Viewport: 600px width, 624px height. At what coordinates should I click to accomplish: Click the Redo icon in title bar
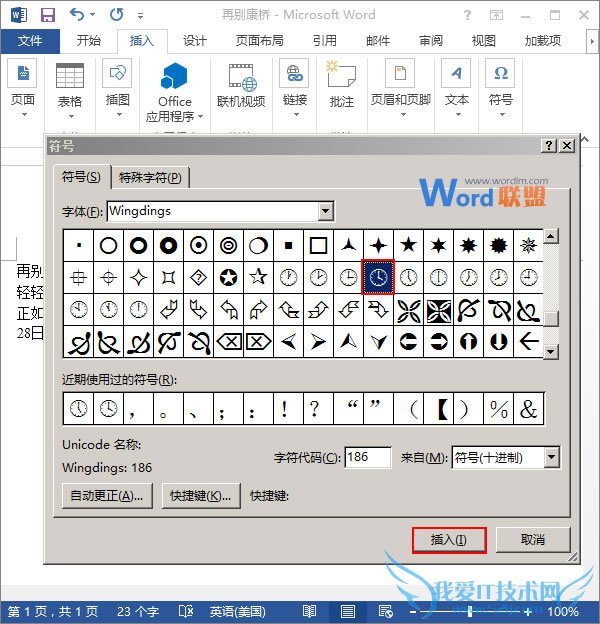point(117,15)
